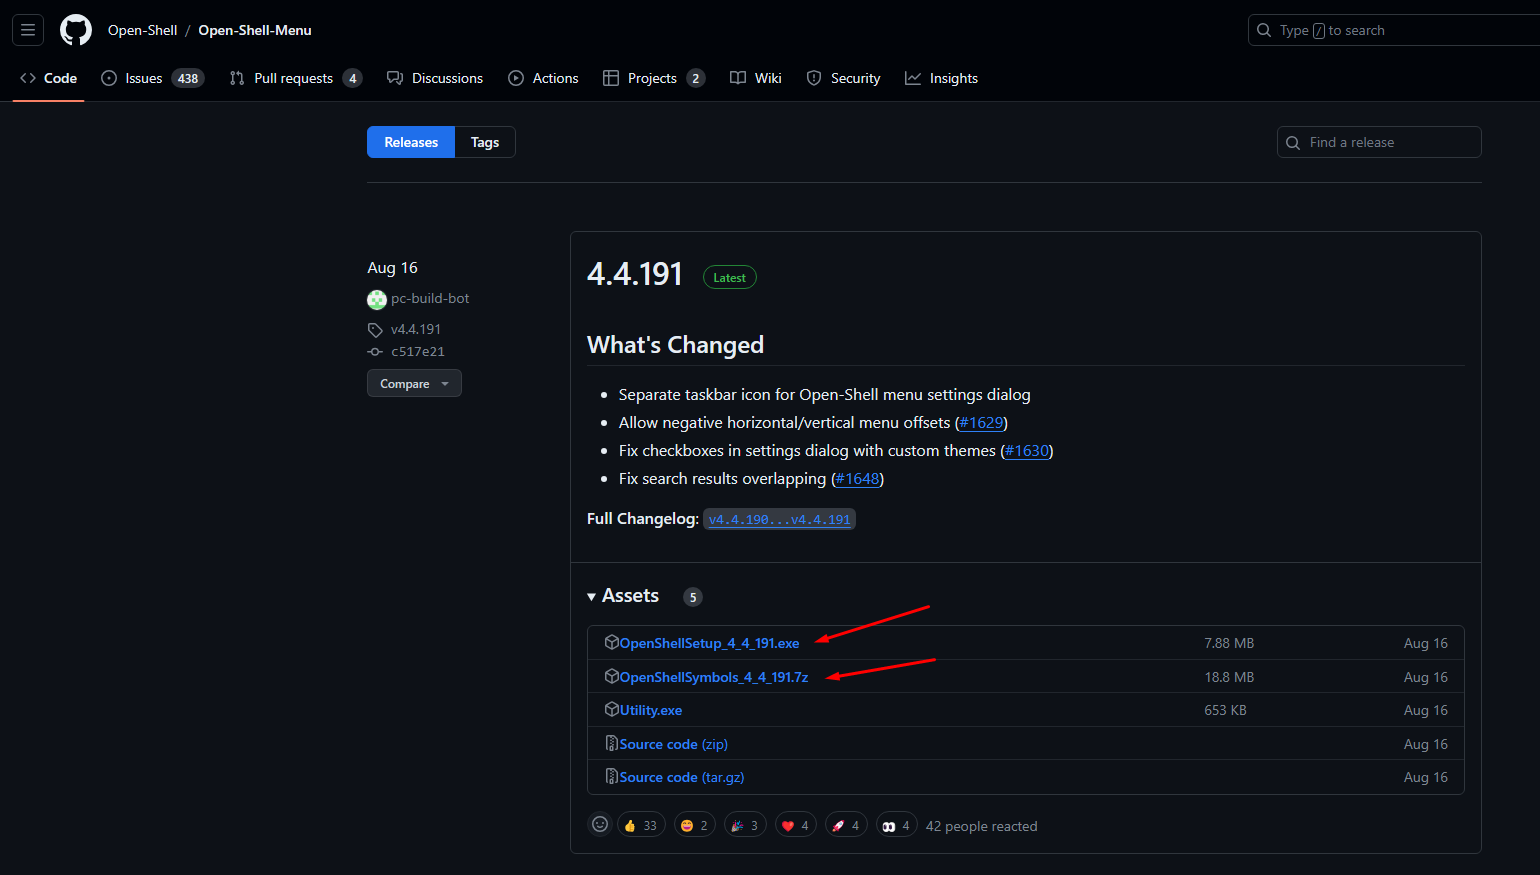1540x875 pixels.
Task: Open the hamburger navigation menu
Action: click(x=28, y=30)
